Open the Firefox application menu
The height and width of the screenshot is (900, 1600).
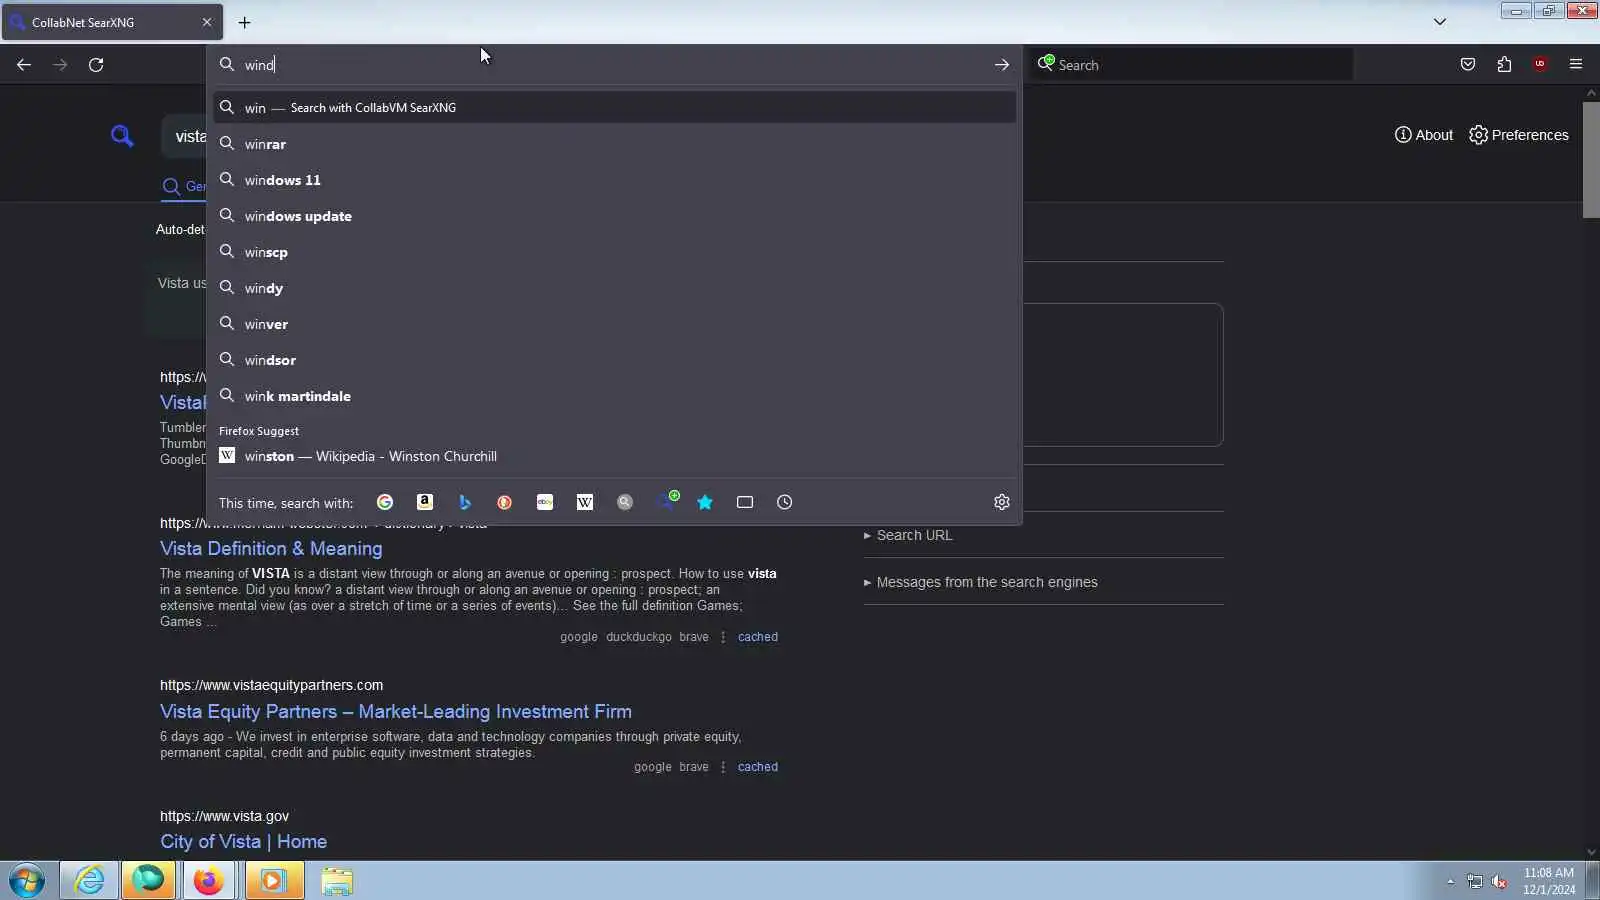1576,65
